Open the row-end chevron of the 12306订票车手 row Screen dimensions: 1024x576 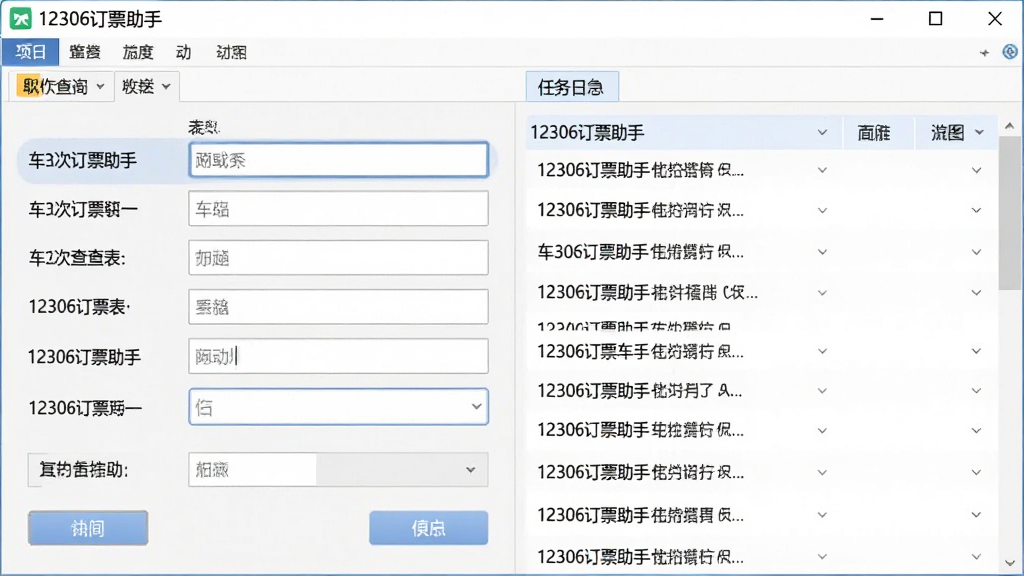pos(976,351)
